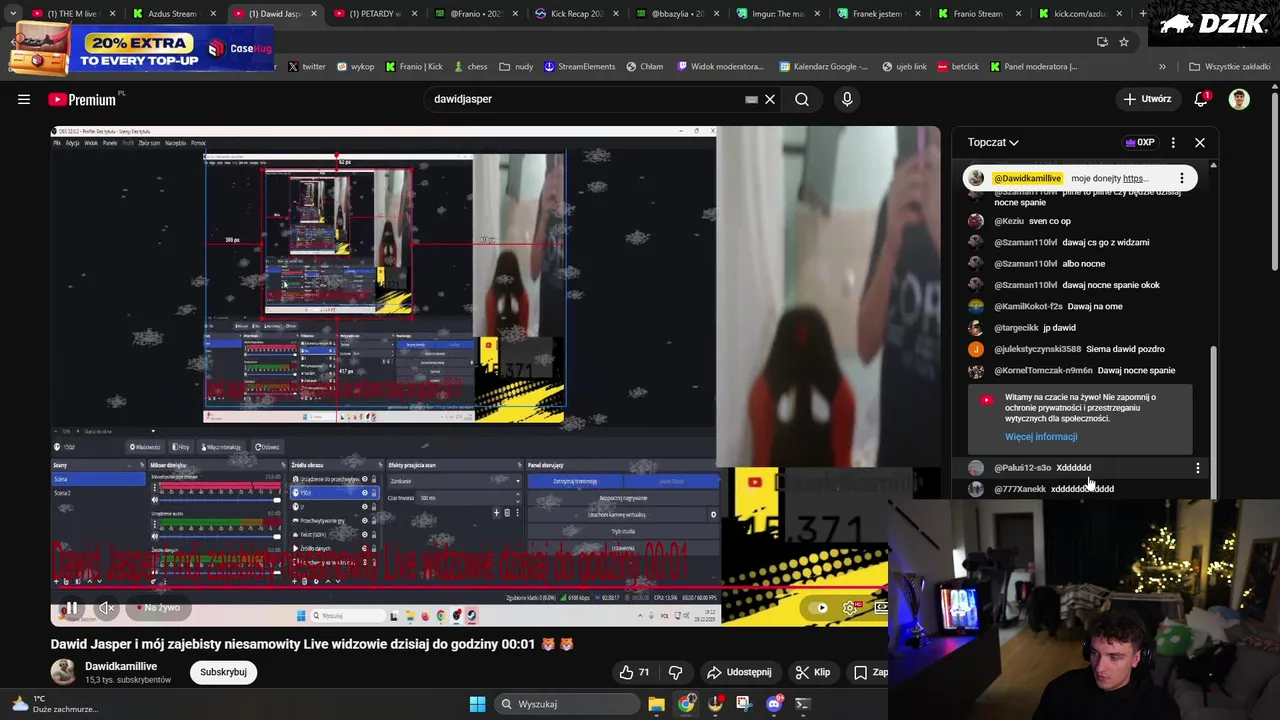Viewport: 1280px width, 720px height.
Task: Toggle the autoplay switch in player
Action: click(x=821, y=607)
